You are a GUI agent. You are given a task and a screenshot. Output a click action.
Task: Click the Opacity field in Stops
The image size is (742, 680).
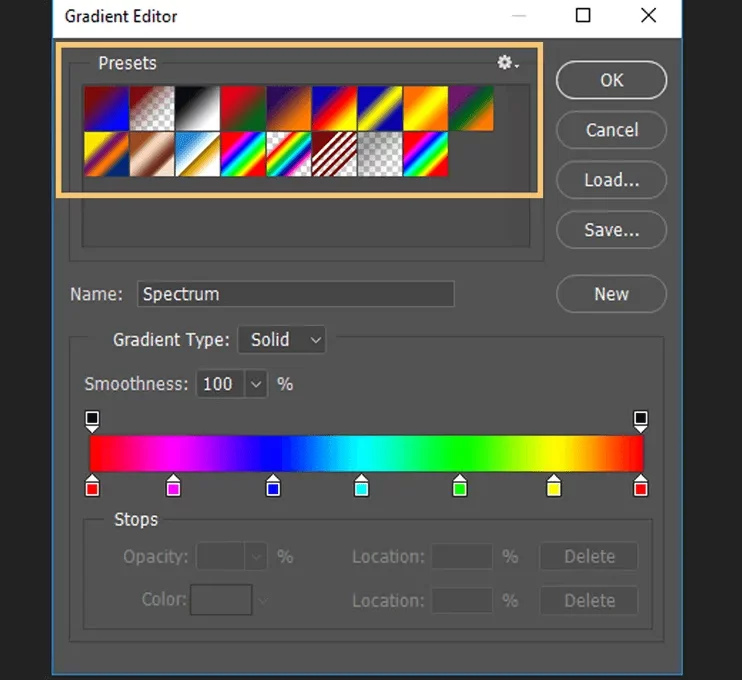click(x=221, y=556)
